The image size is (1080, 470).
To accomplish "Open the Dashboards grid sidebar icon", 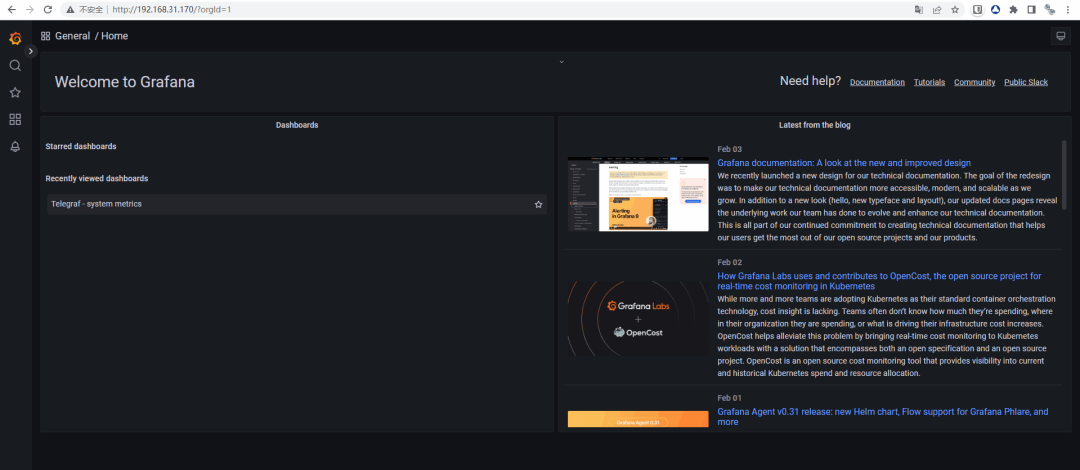I will tap(15, 119).
